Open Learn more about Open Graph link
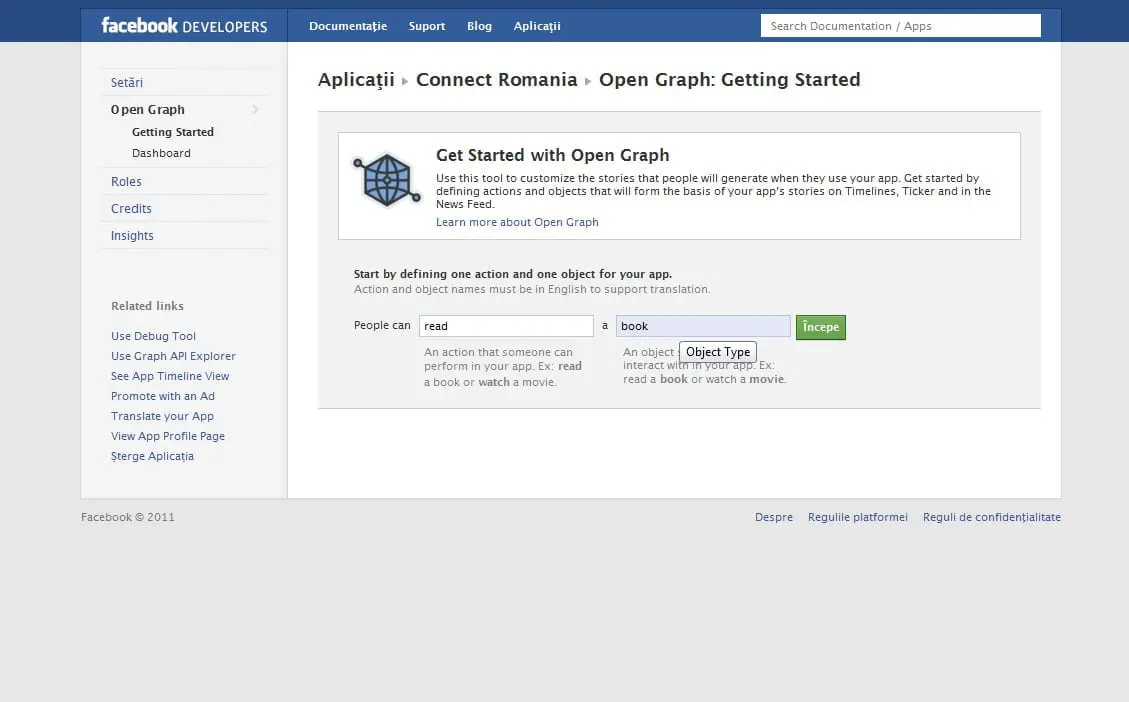Image resolution: width=1129 pixels, height=702 pixels. coord(517,222)
